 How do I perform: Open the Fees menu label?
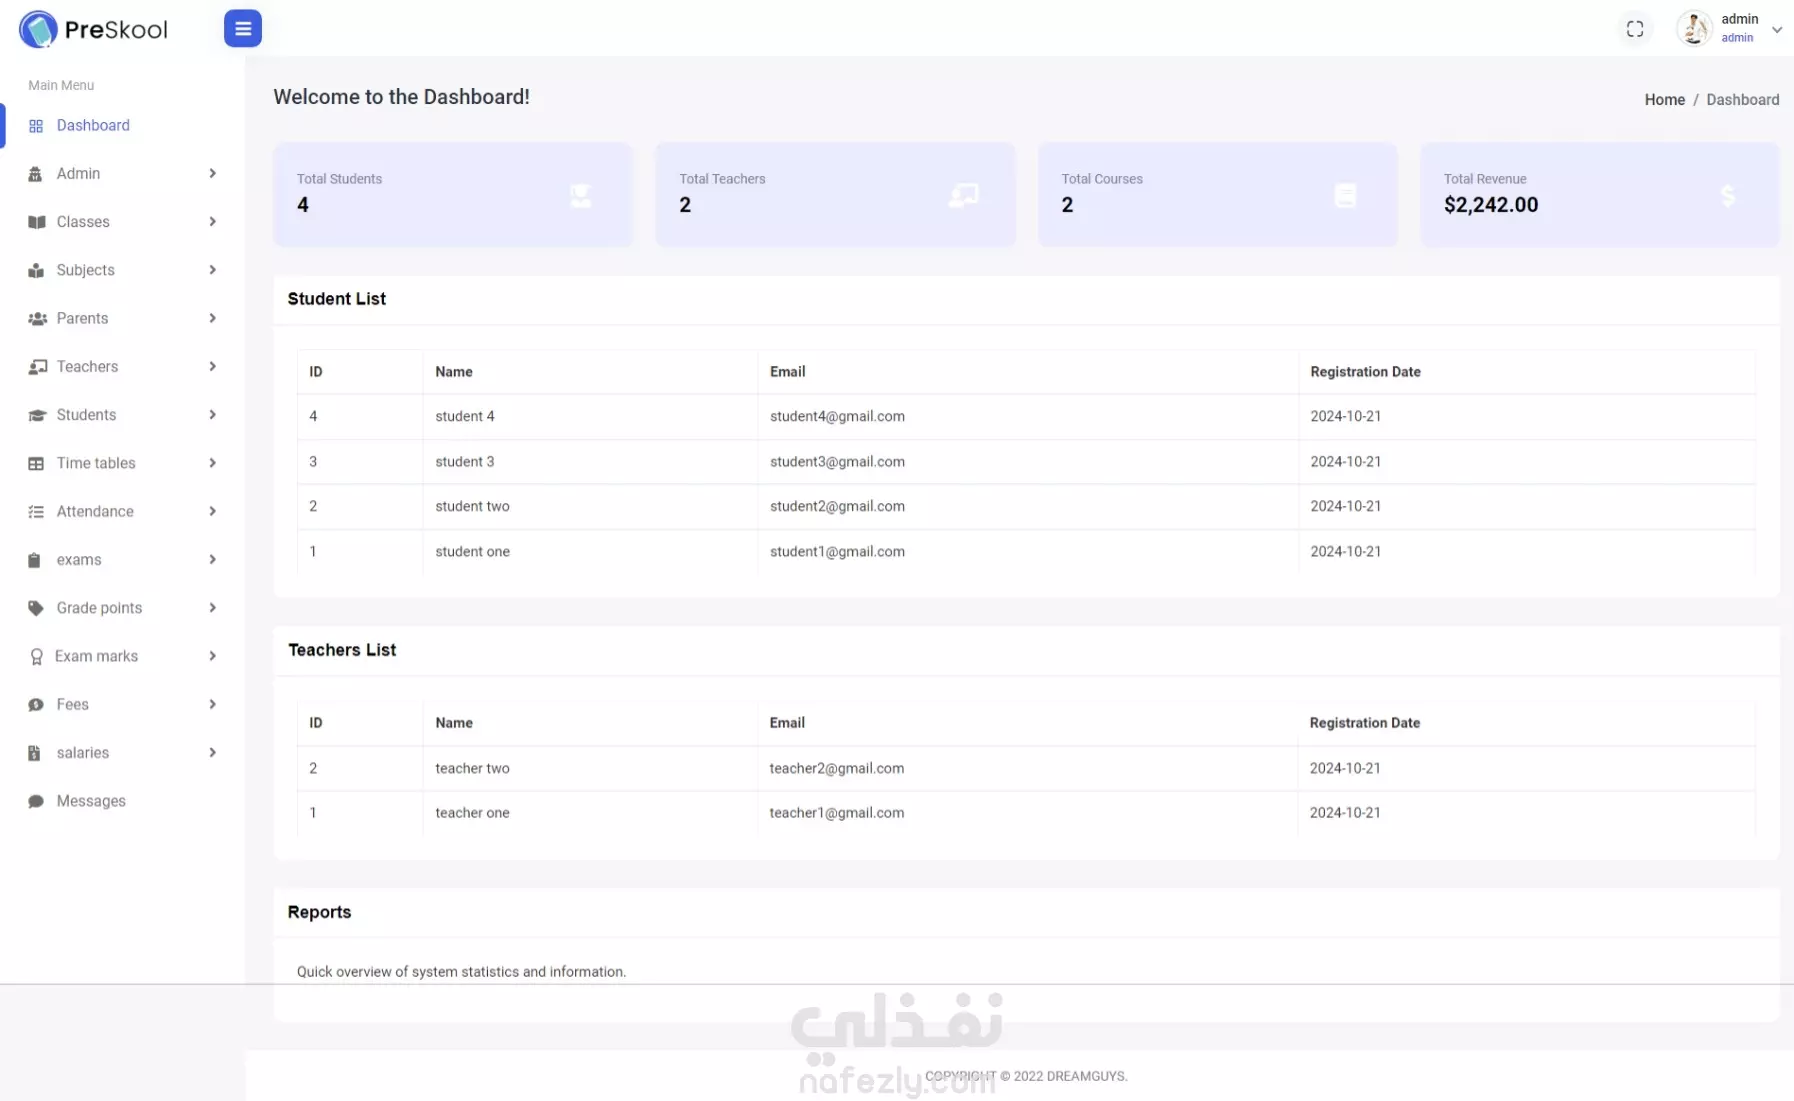point(73,704)
